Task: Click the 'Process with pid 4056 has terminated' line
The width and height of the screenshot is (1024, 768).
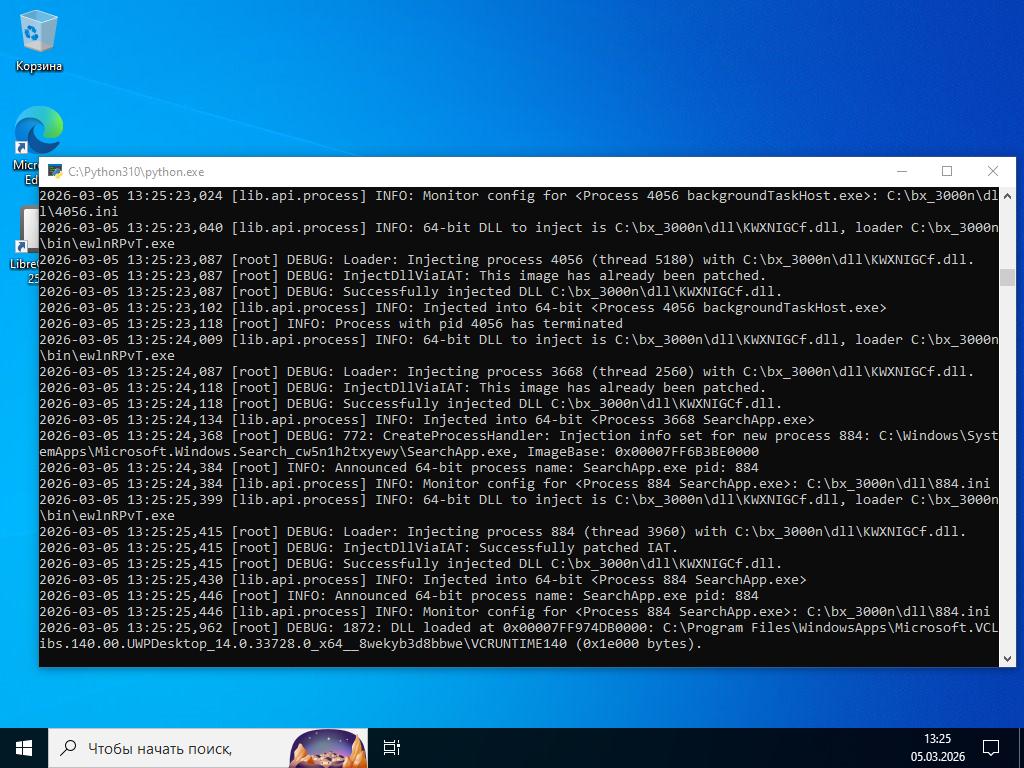Action: (x=478, y=323)
